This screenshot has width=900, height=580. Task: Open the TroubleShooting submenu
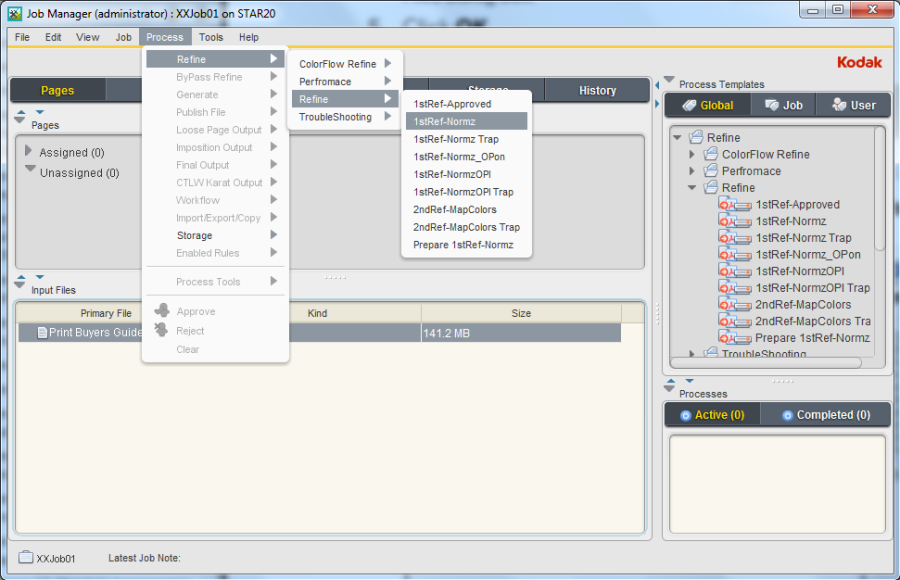tap(345, 117)
